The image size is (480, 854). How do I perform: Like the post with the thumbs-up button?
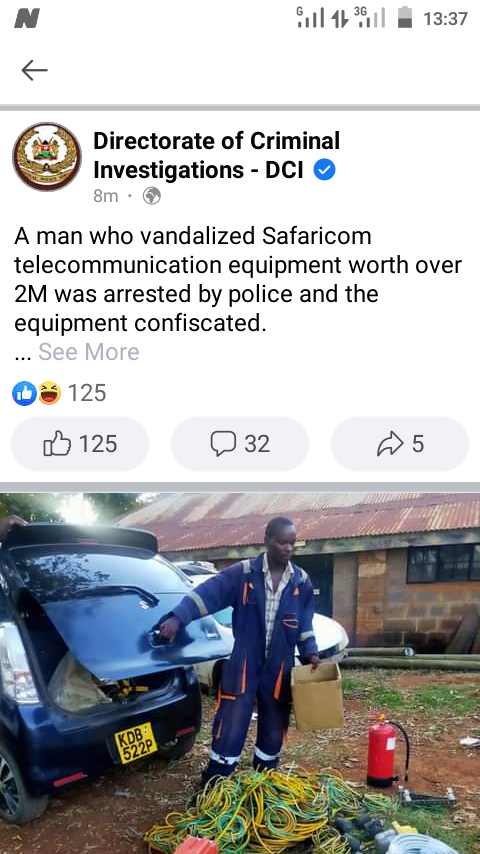tap(80, 444)
